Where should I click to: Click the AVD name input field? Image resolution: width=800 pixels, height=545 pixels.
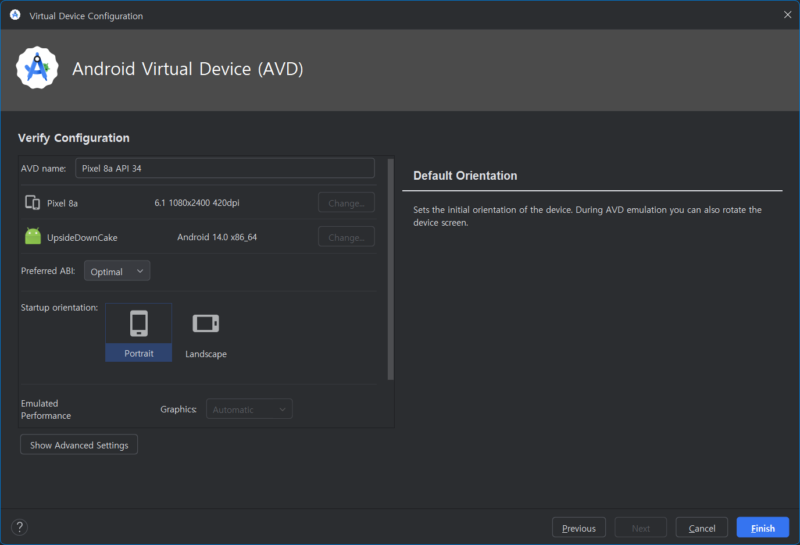coord(225,168)
